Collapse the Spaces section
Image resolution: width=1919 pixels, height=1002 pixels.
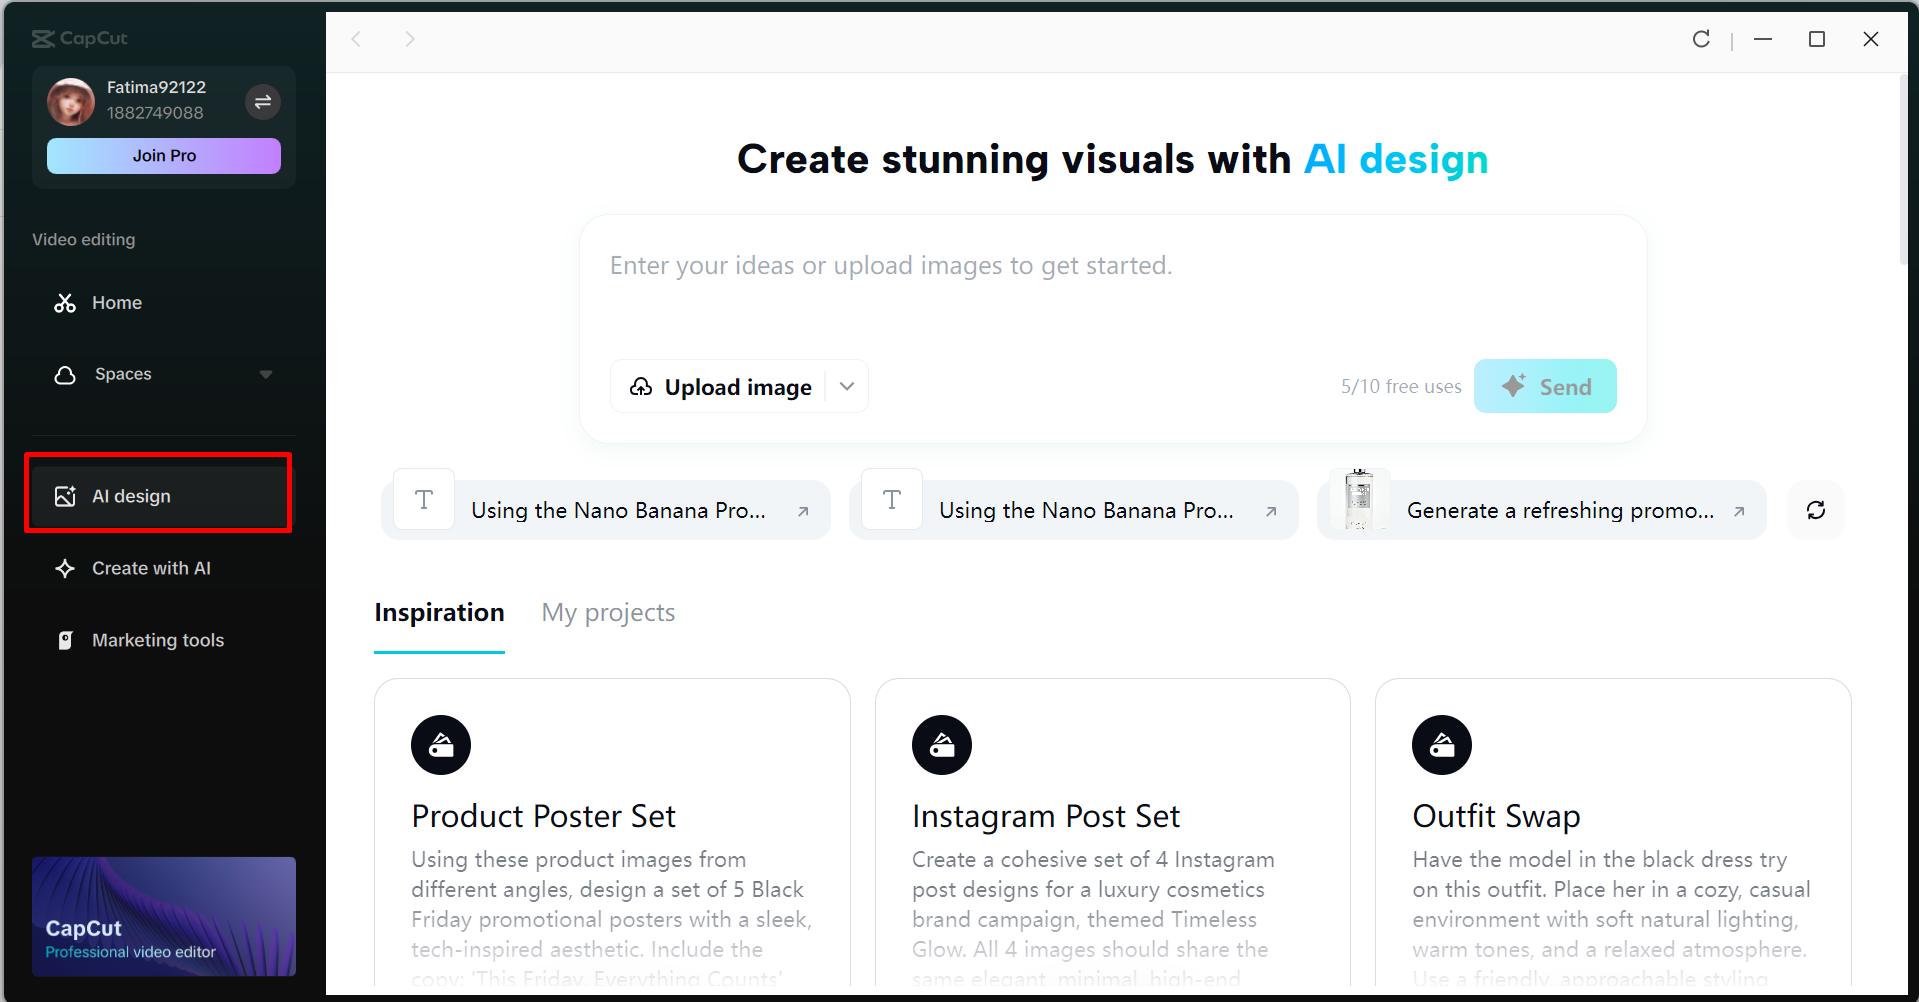[x=265, y=374]
